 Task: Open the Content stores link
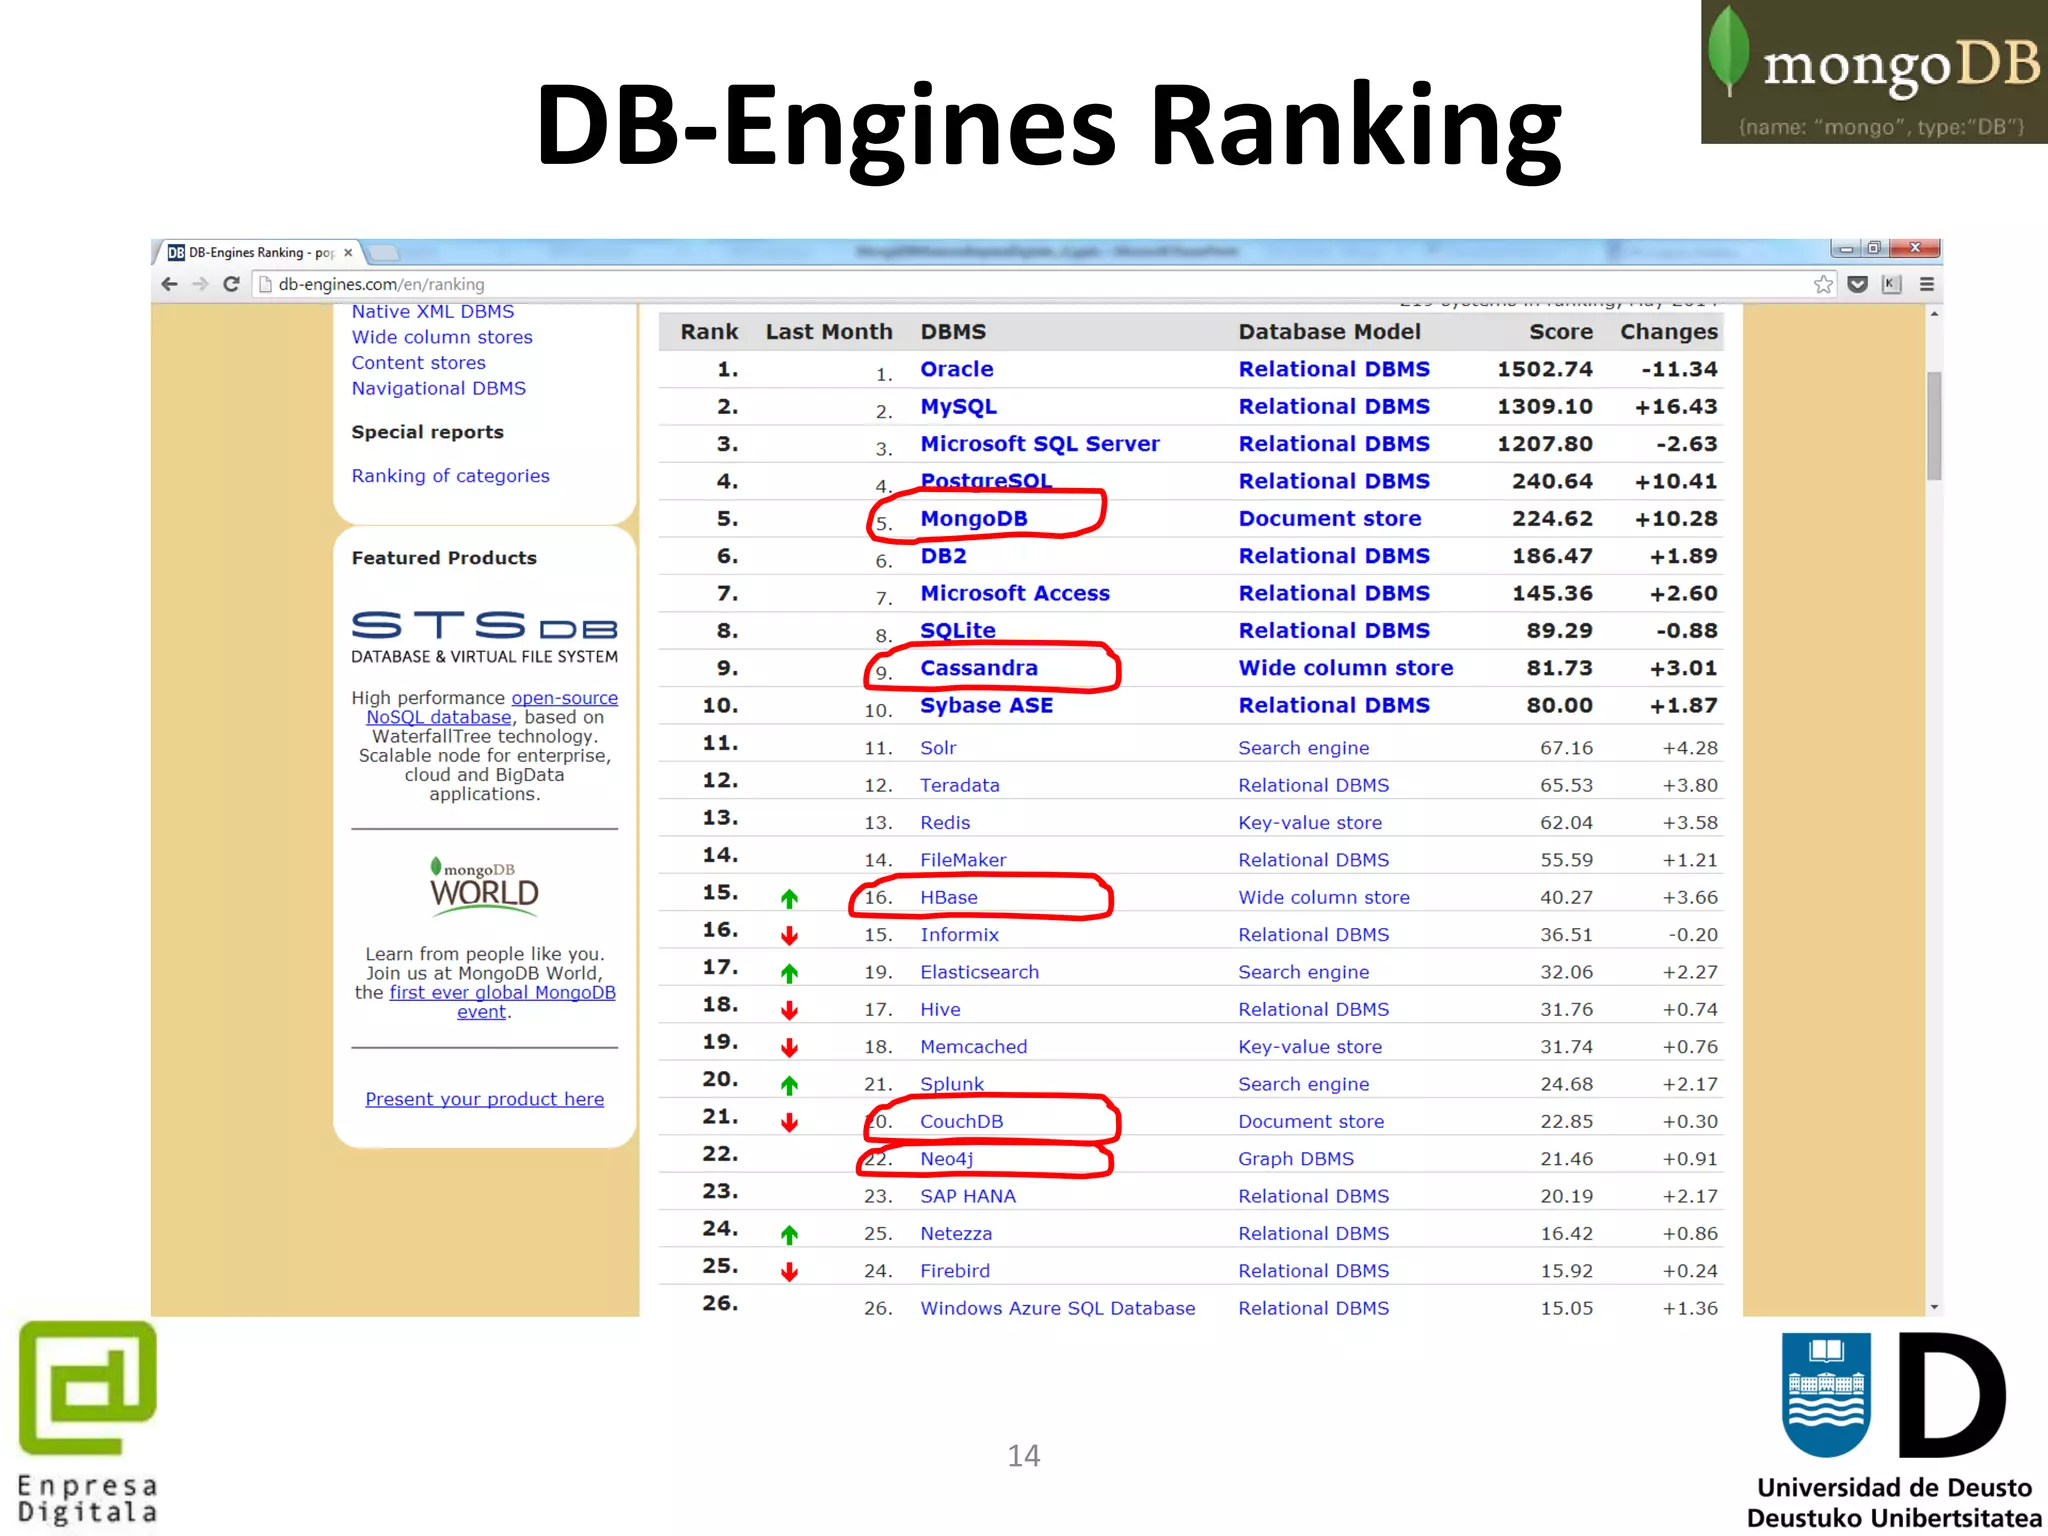coord(418,363)
